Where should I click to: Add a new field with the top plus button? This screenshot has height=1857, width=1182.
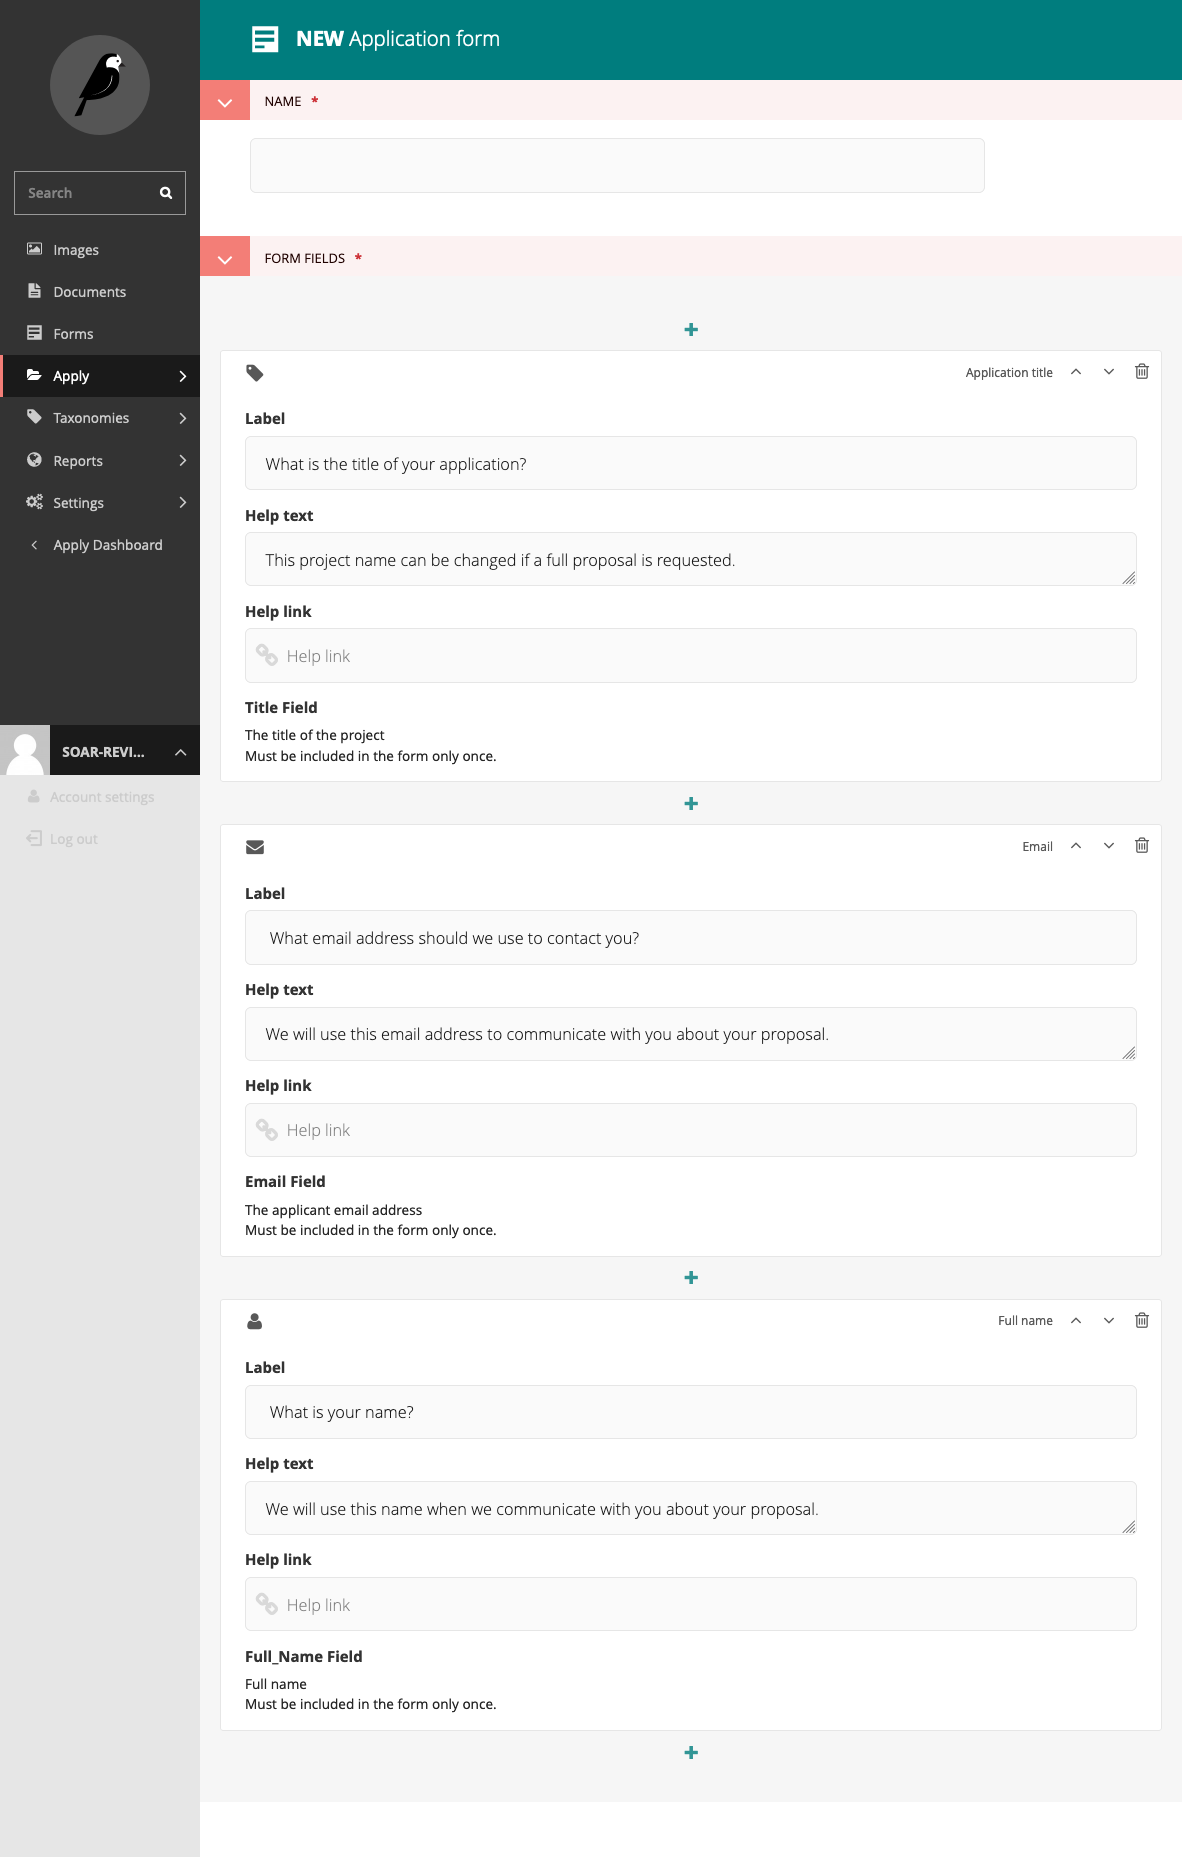(691, 328)
